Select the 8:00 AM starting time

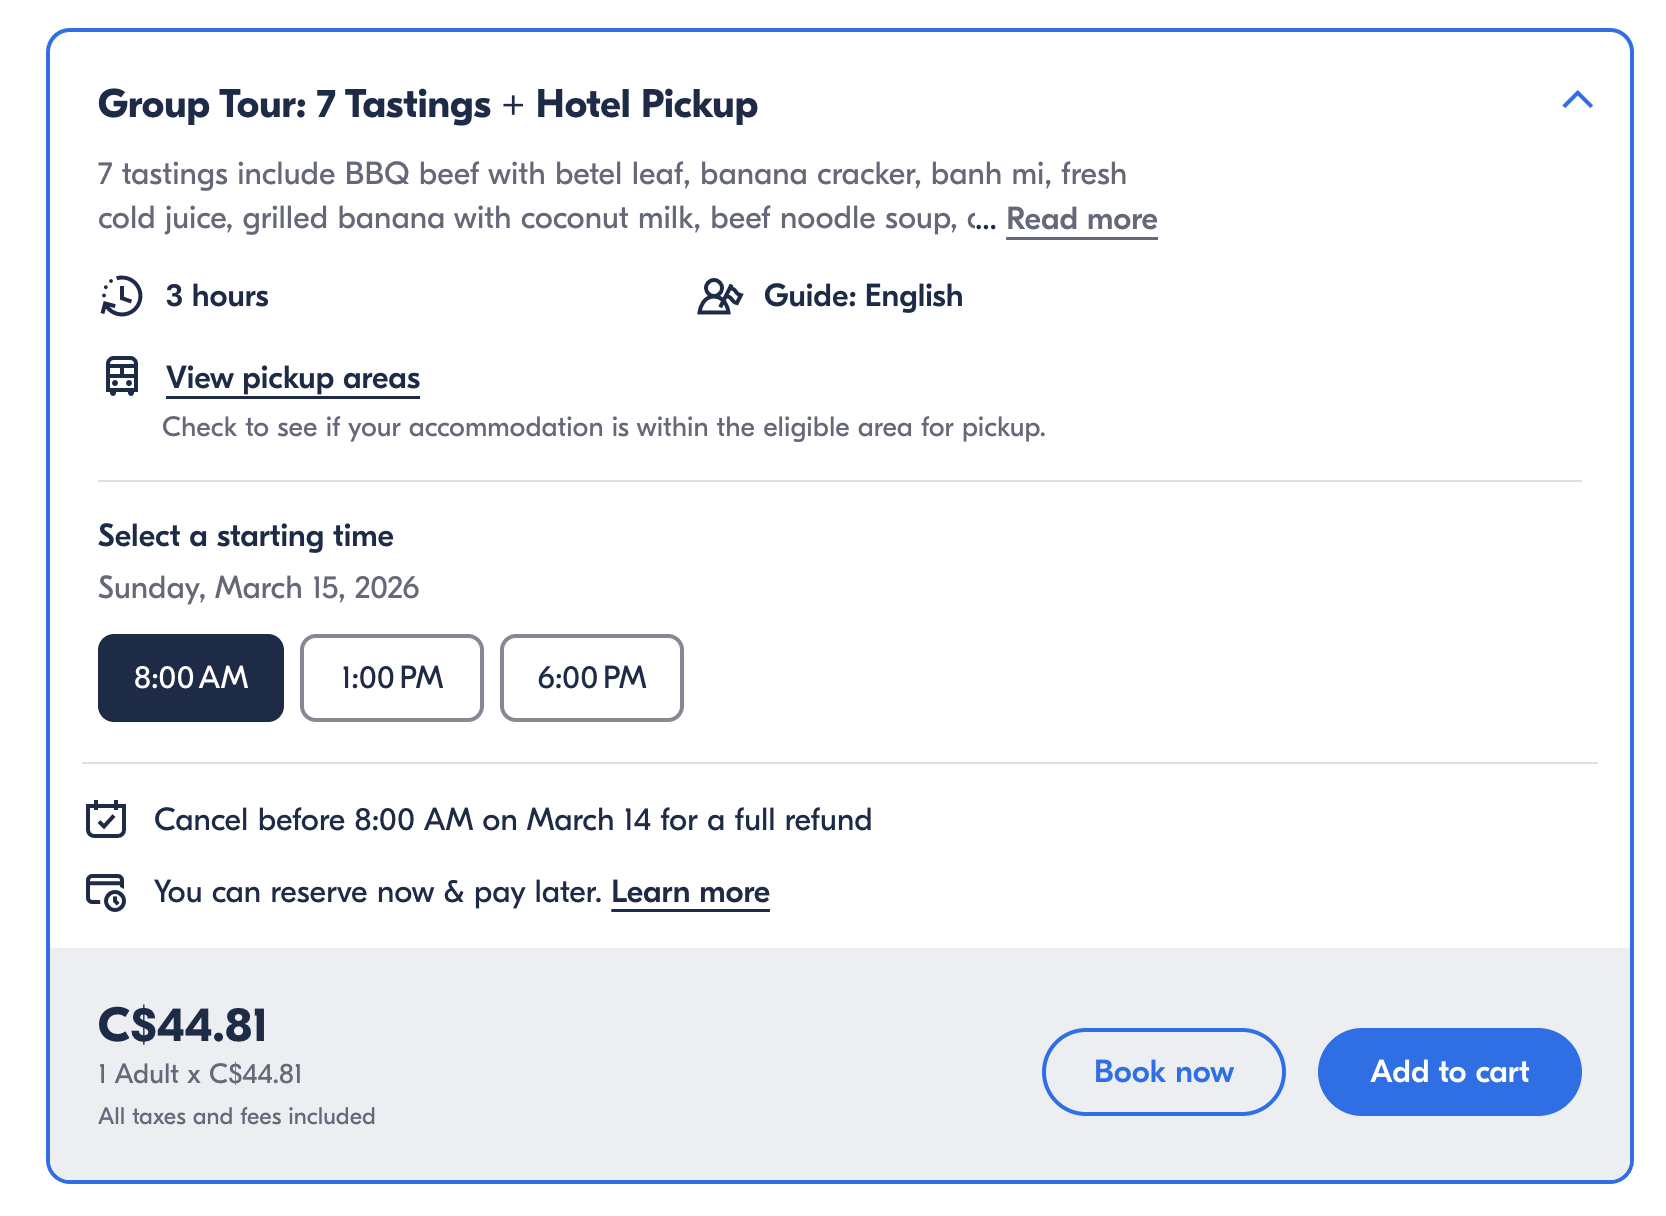(x=190, y=678)
